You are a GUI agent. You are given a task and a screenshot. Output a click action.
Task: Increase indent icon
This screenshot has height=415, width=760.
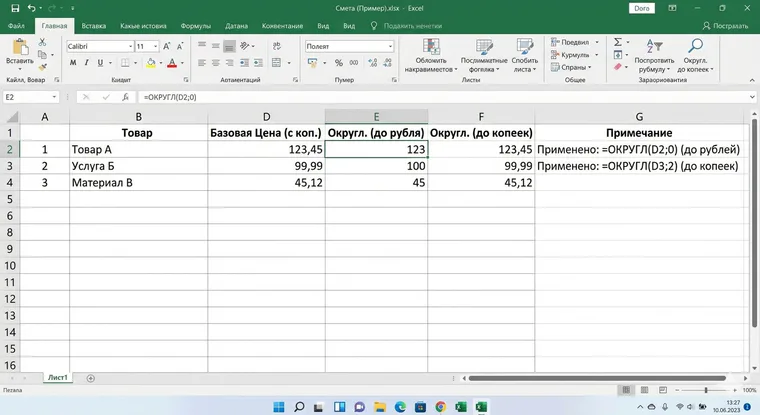[x=258, y=63]
